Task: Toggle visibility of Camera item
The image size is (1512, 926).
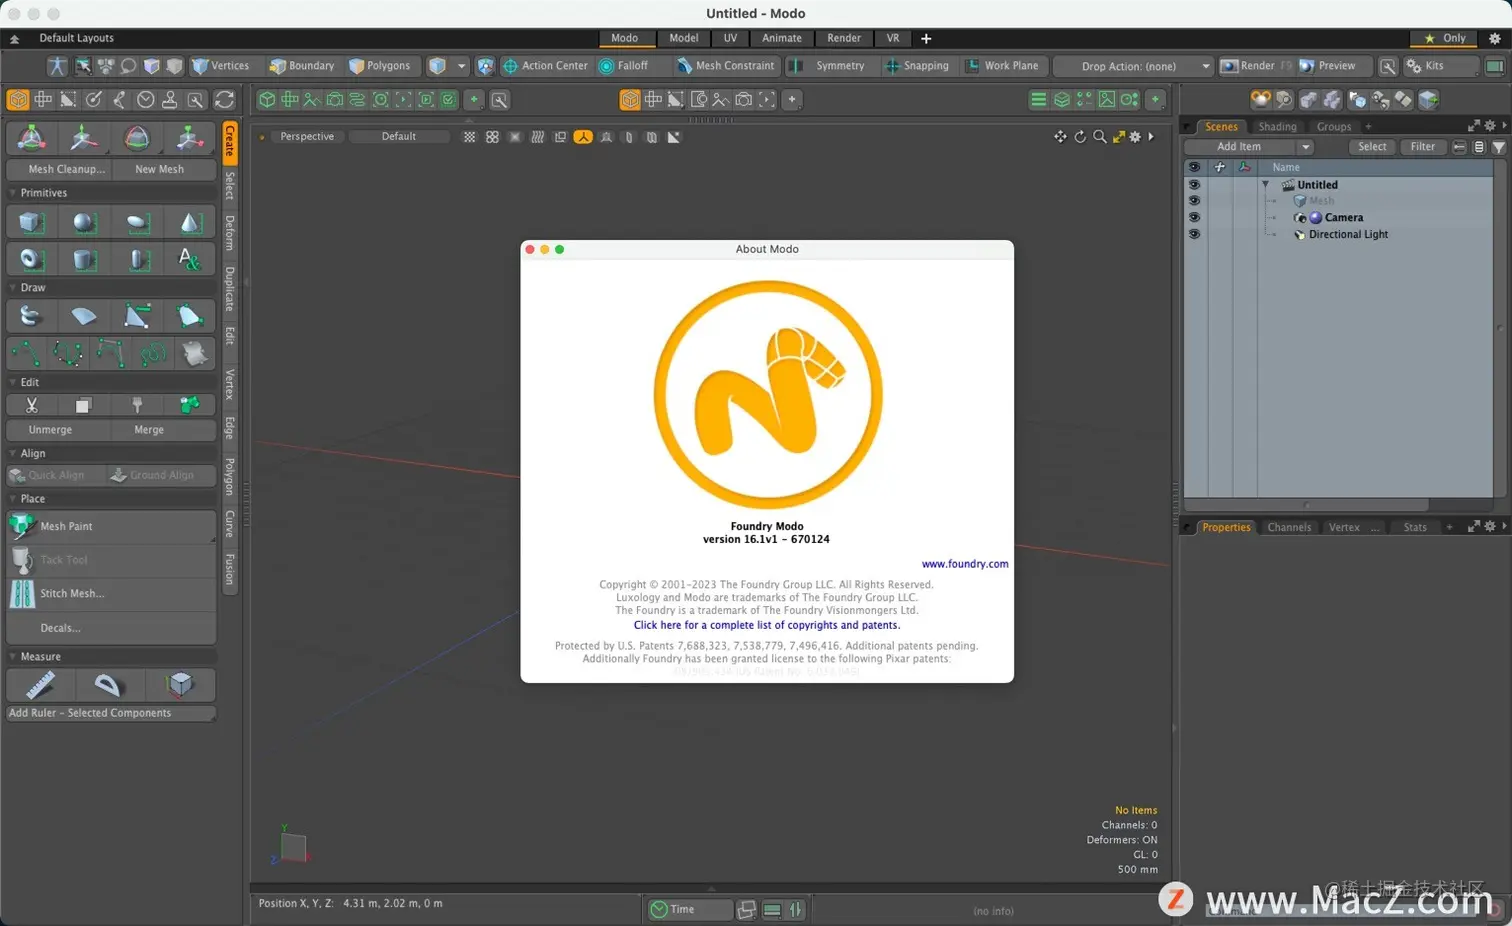Action: (1194, 217)
